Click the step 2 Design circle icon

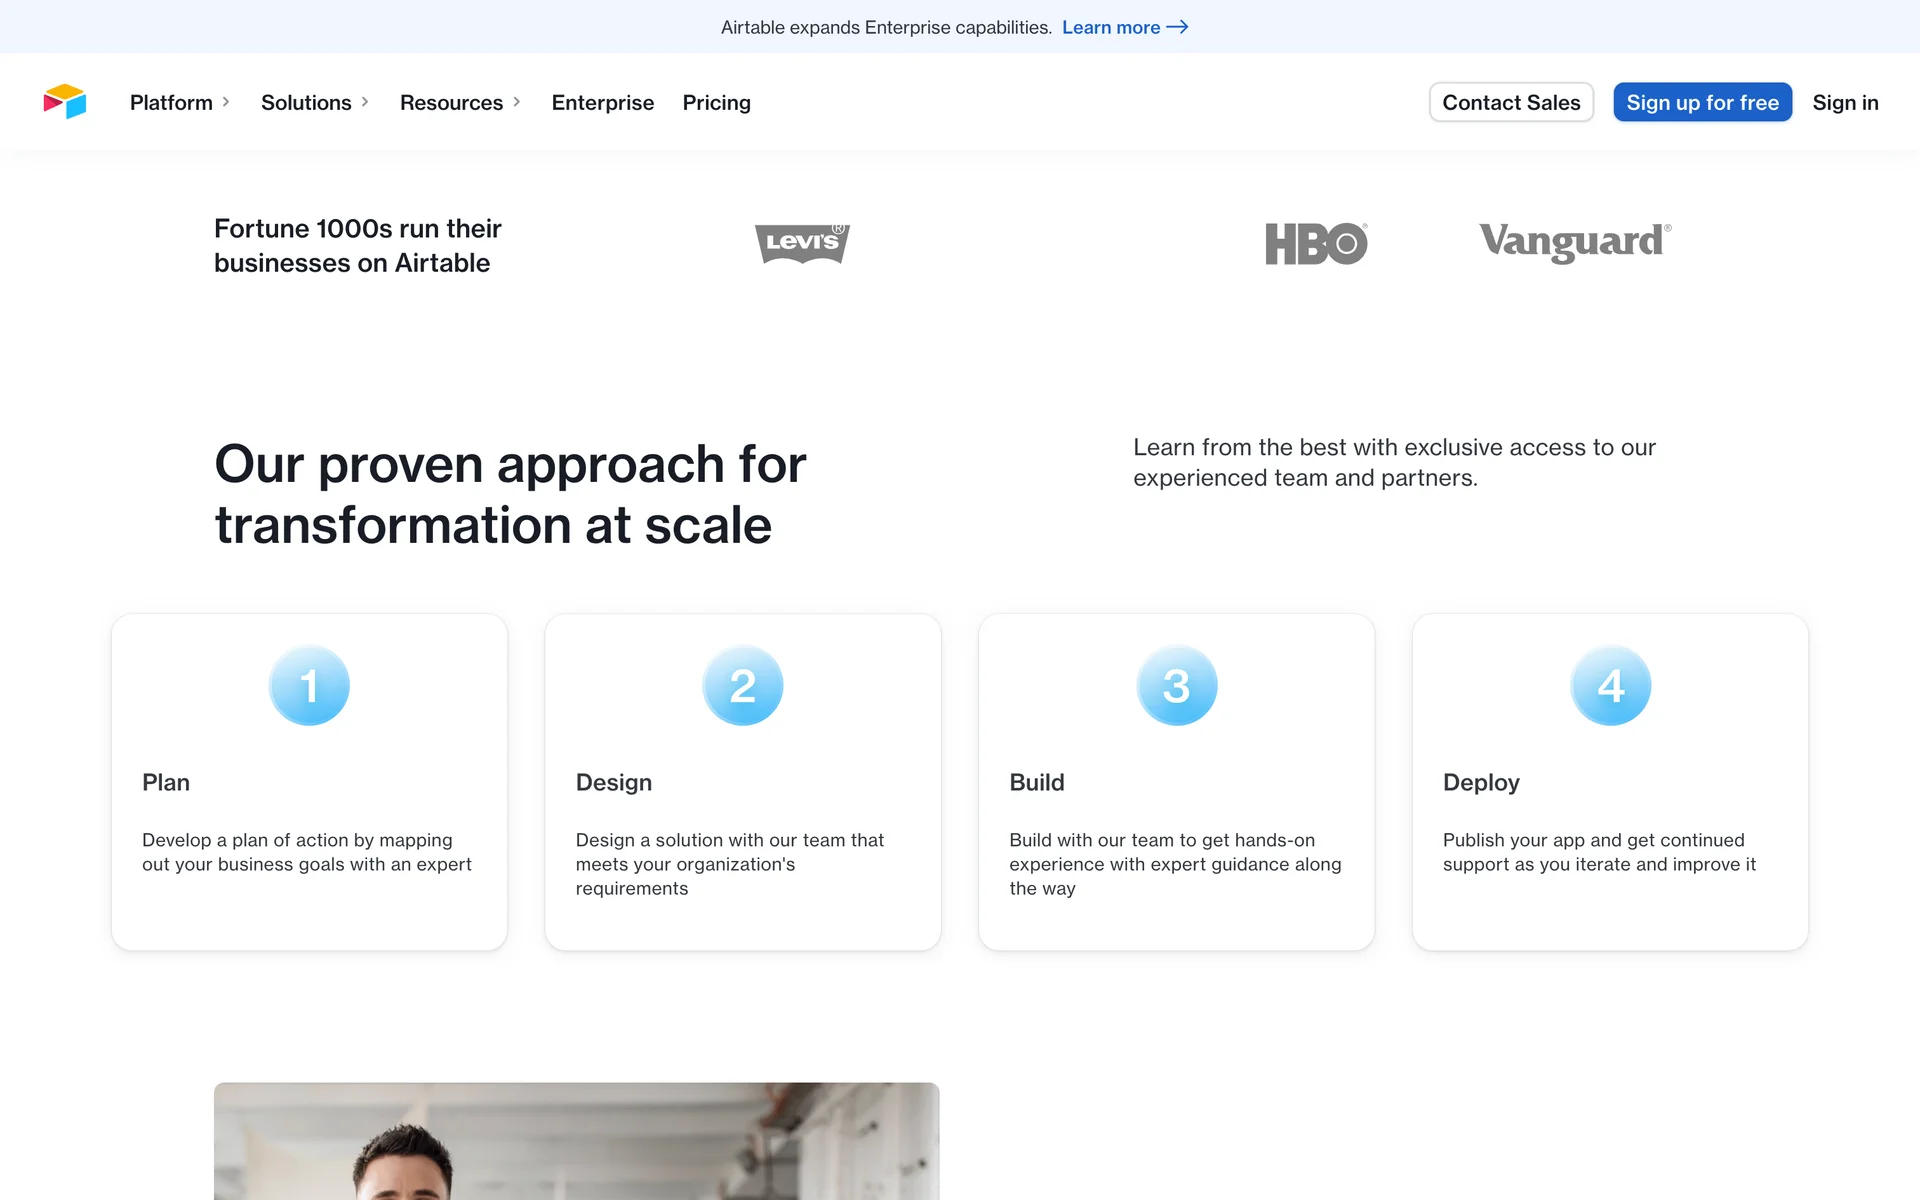[x=742, y=686]
